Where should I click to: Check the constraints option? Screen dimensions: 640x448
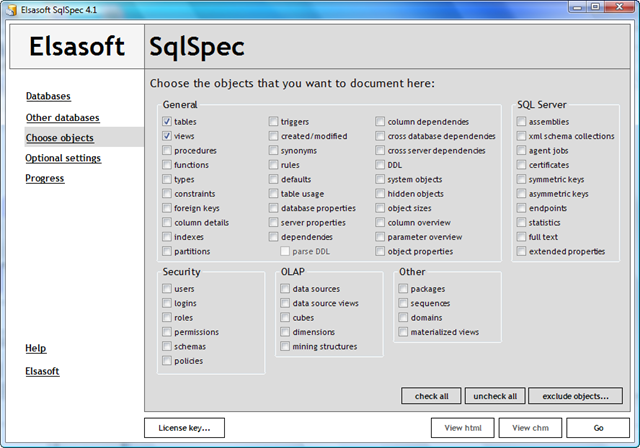point(167,193)
